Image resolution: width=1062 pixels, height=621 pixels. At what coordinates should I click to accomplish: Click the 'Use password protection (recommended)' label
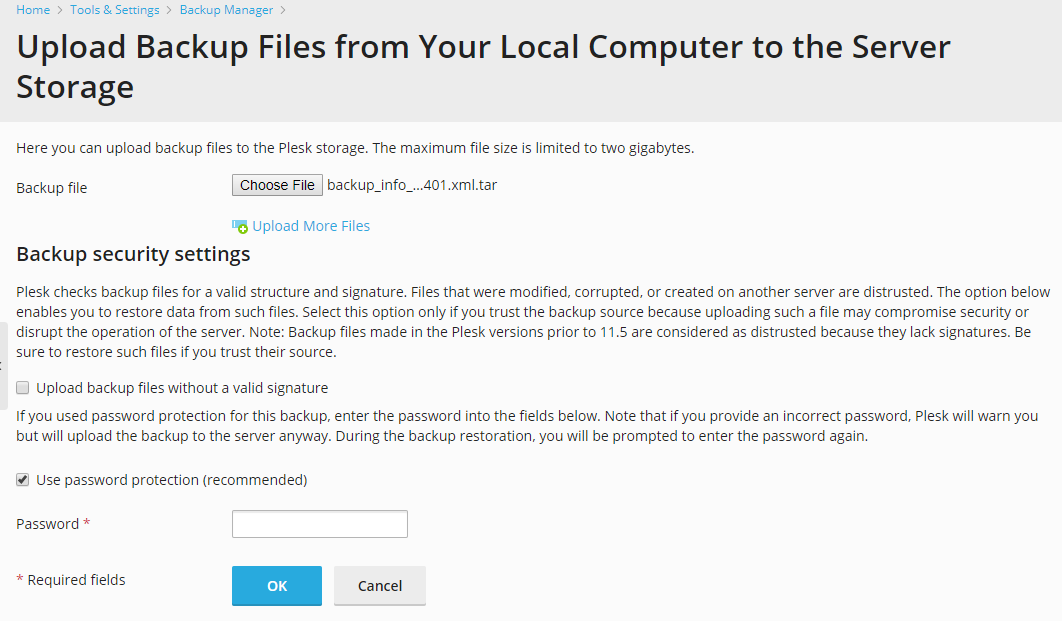[171, 480]
